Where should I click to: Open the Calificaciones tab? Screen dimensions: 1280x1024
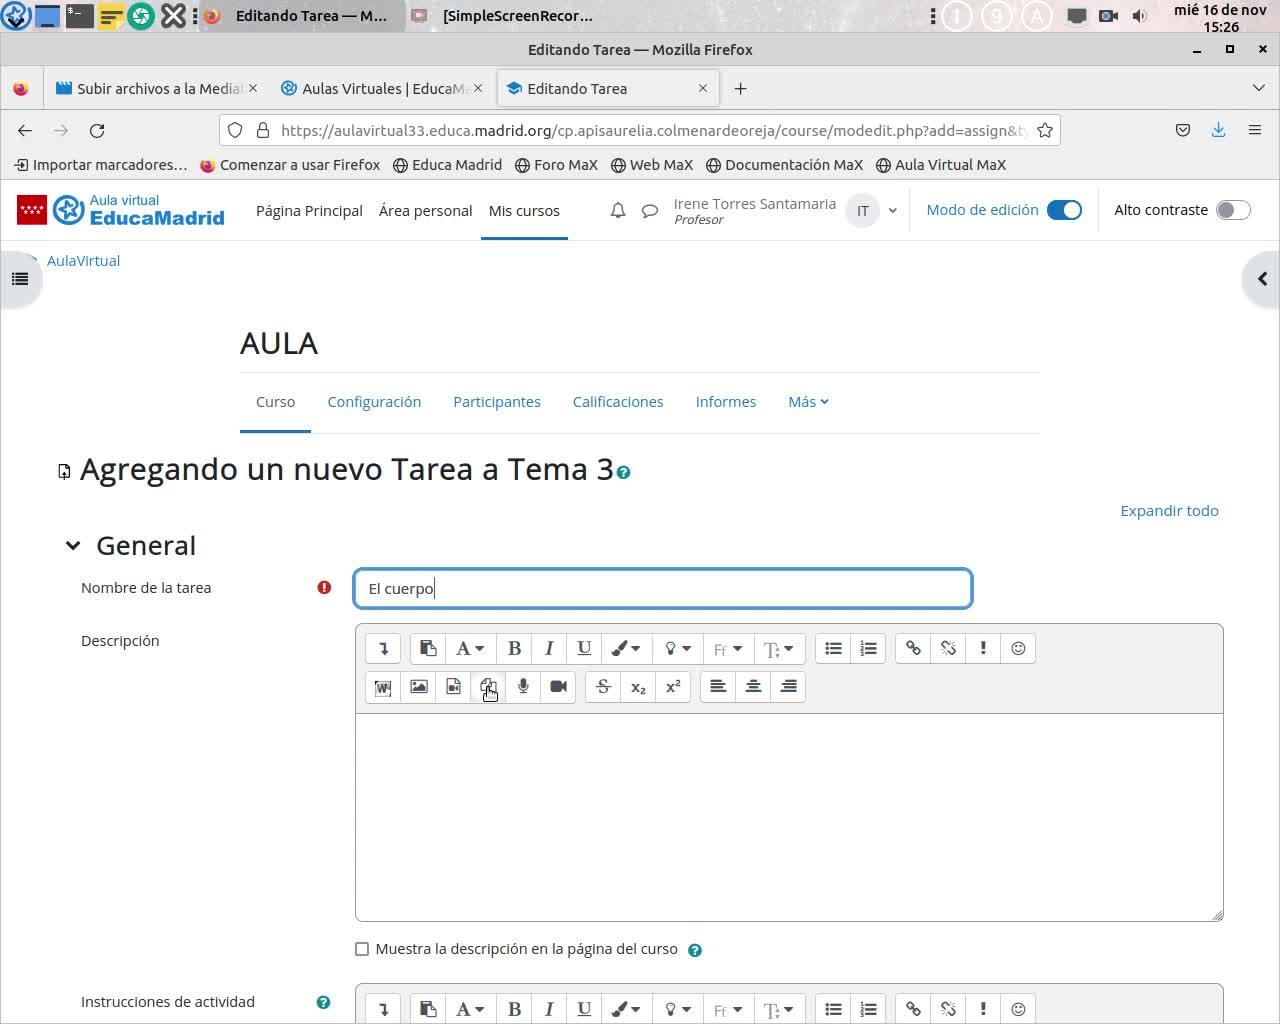(618, 402)
